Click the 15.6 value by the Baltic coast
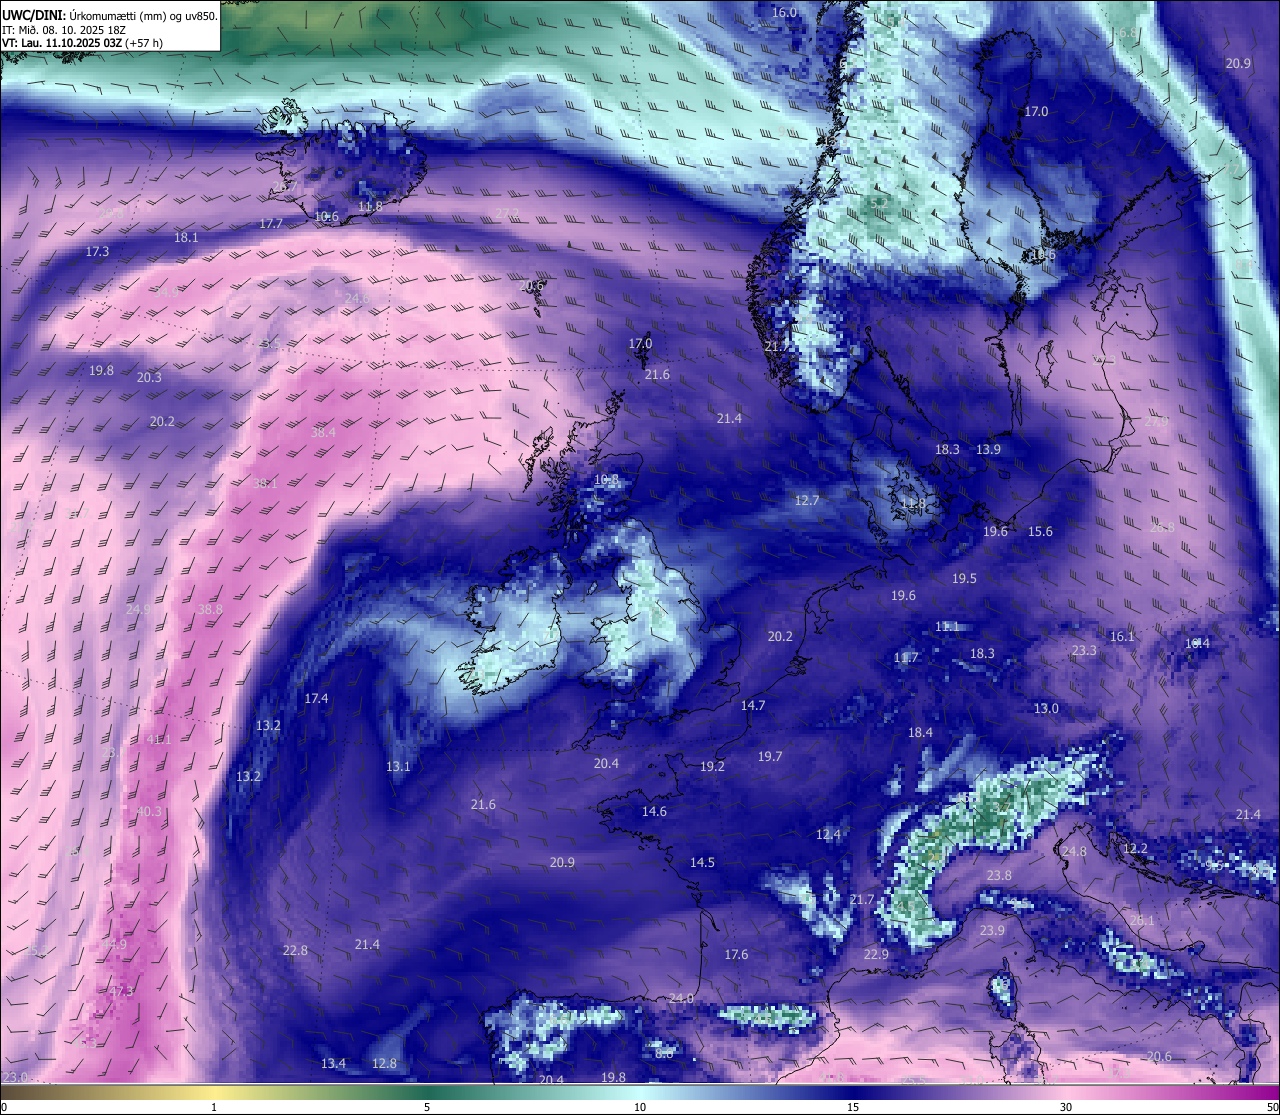Viewport: 1280px width, 1115px height. [x=1040, y=531]
